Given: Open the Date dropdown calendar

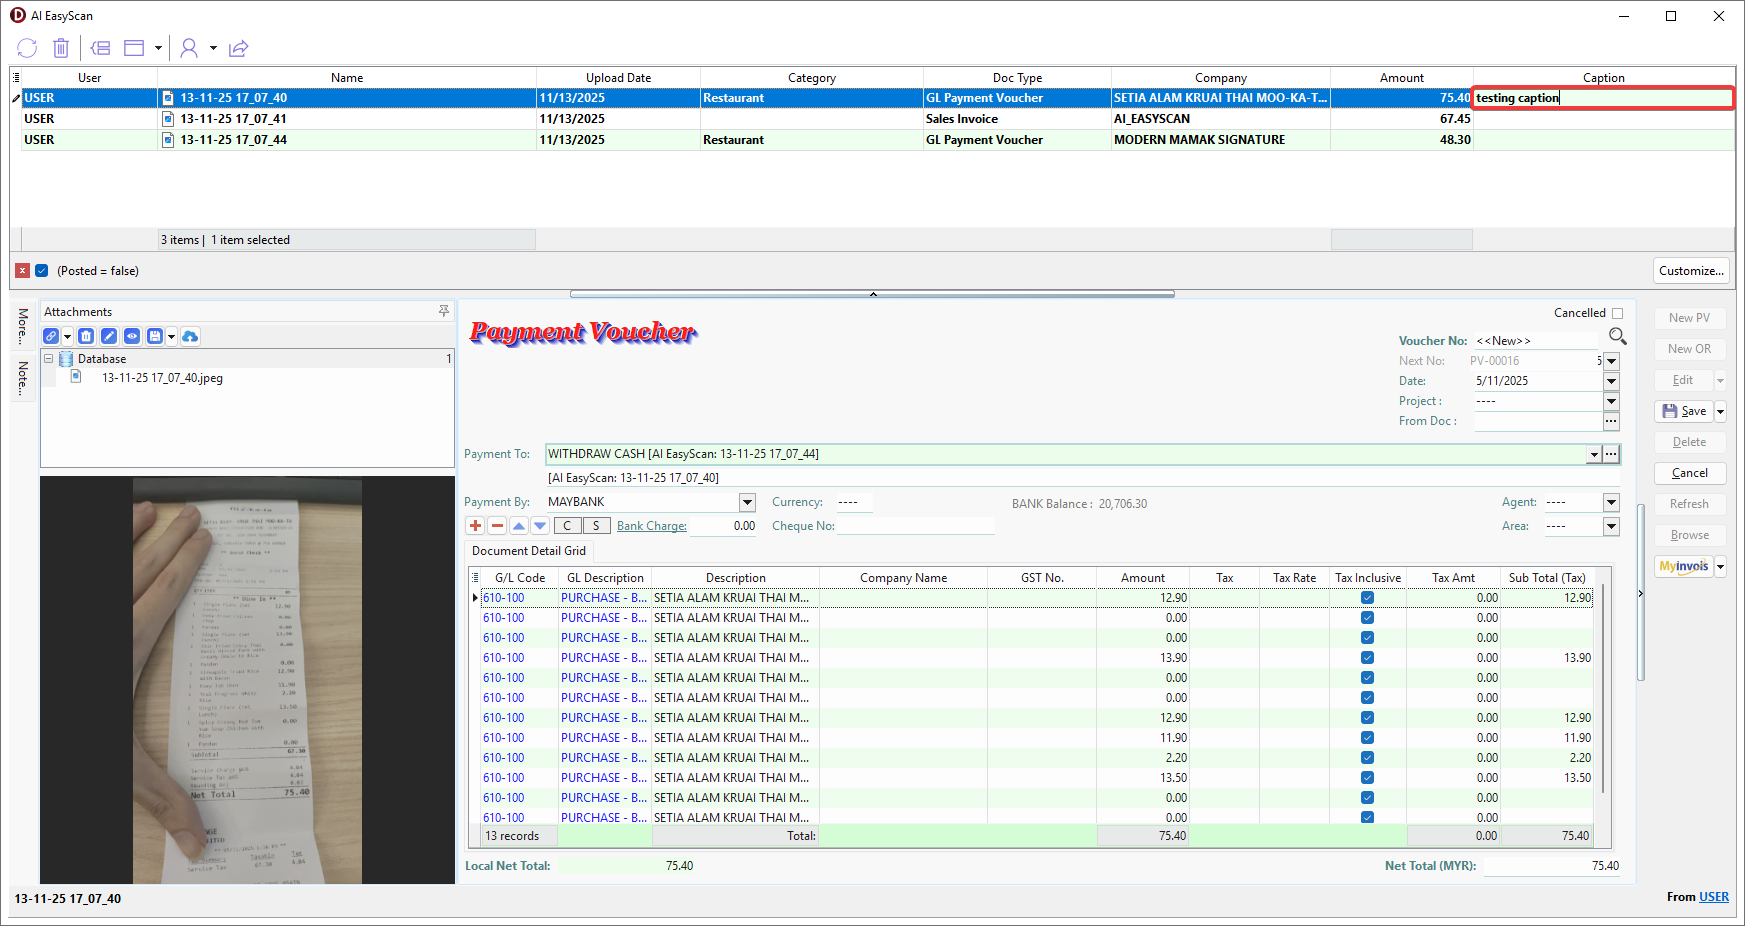Looking at the screenshot, I should [1611, 381].
